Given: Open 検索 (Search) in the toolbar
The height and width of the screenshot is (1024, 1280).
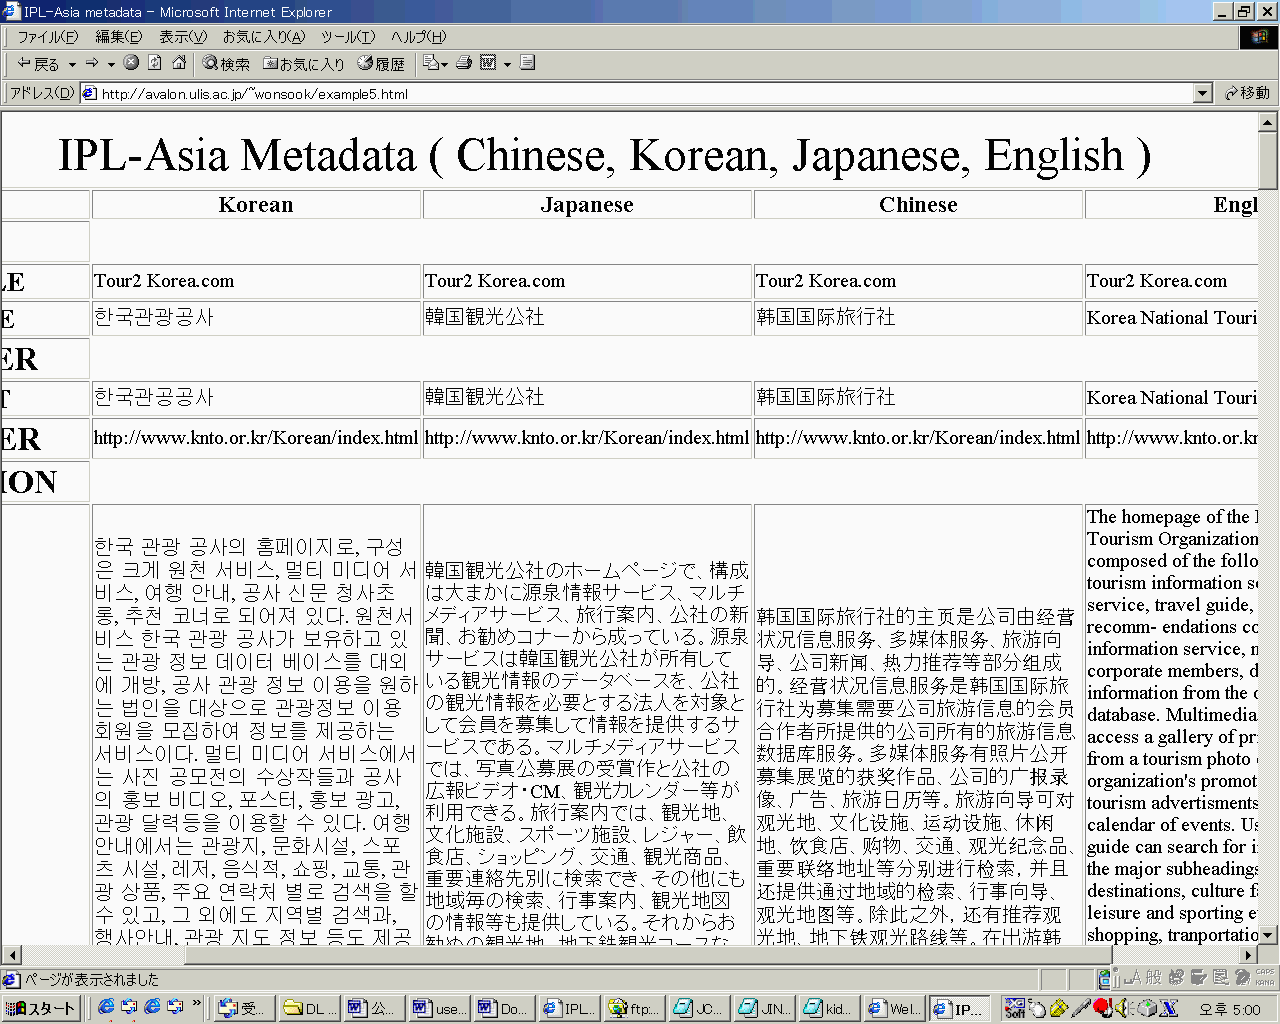Looking at the screenshot, I should (x=226, y=64).
